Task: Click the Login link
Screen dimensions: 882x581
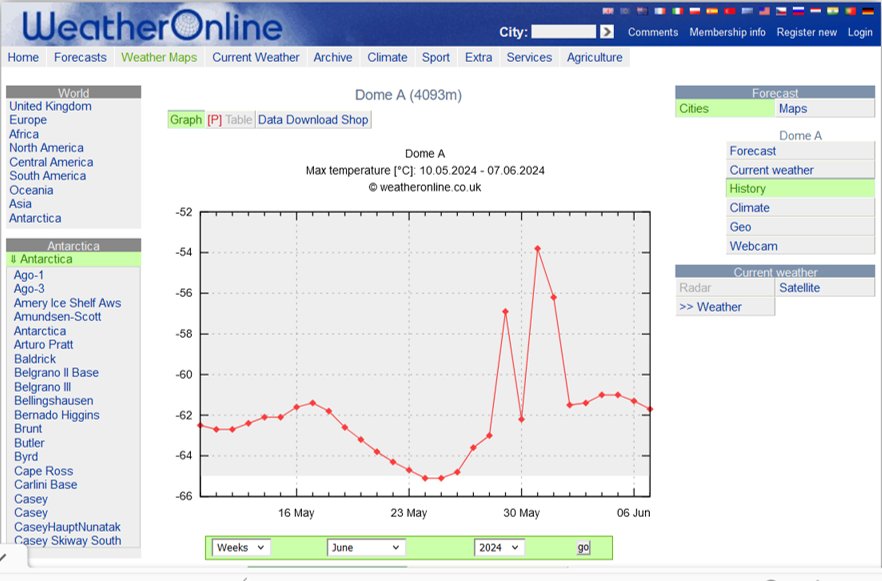Action: point(860,32)
